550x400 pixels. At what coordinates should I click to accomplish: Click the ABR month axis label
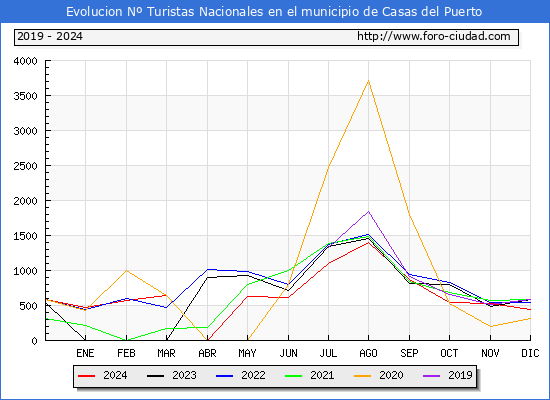(x=207, y=353)
